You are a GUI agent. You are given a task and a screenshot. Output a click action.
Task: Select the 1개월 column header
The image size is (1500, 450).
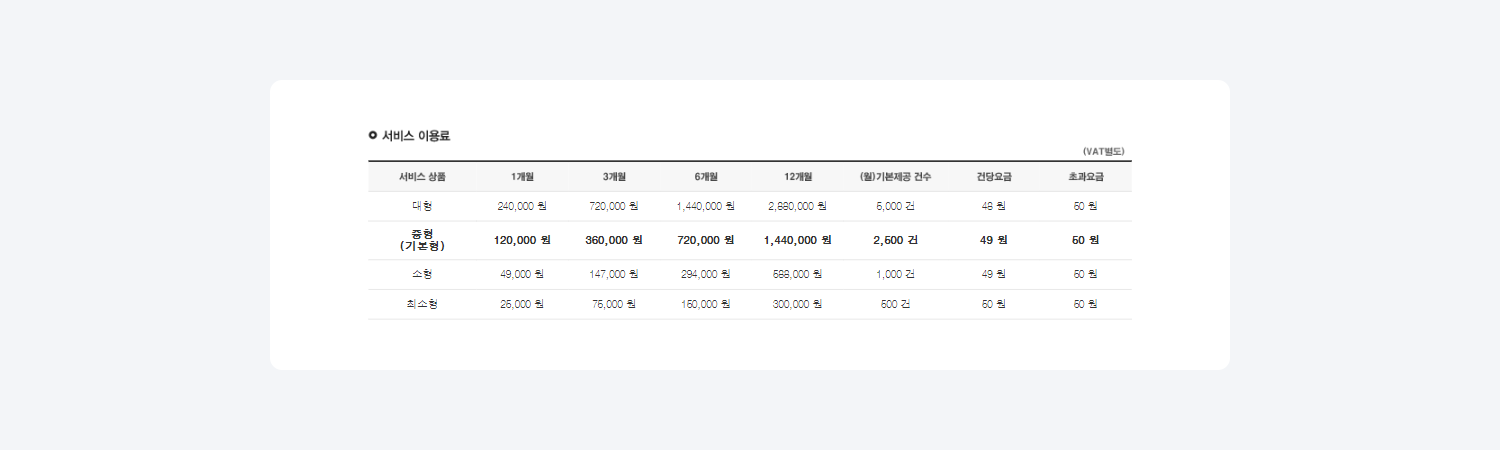[522, 177]
